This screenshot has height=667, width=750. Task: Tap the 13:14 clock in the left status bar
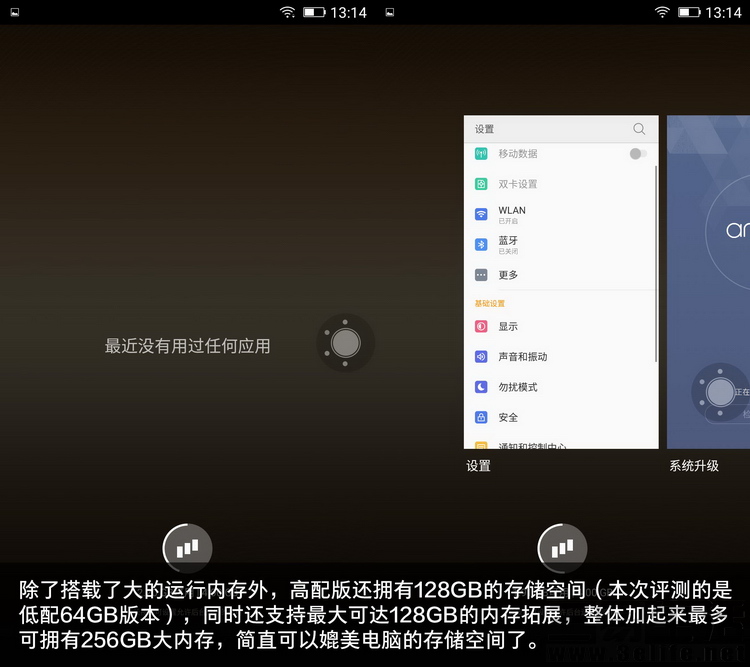(x=348, y=12)
